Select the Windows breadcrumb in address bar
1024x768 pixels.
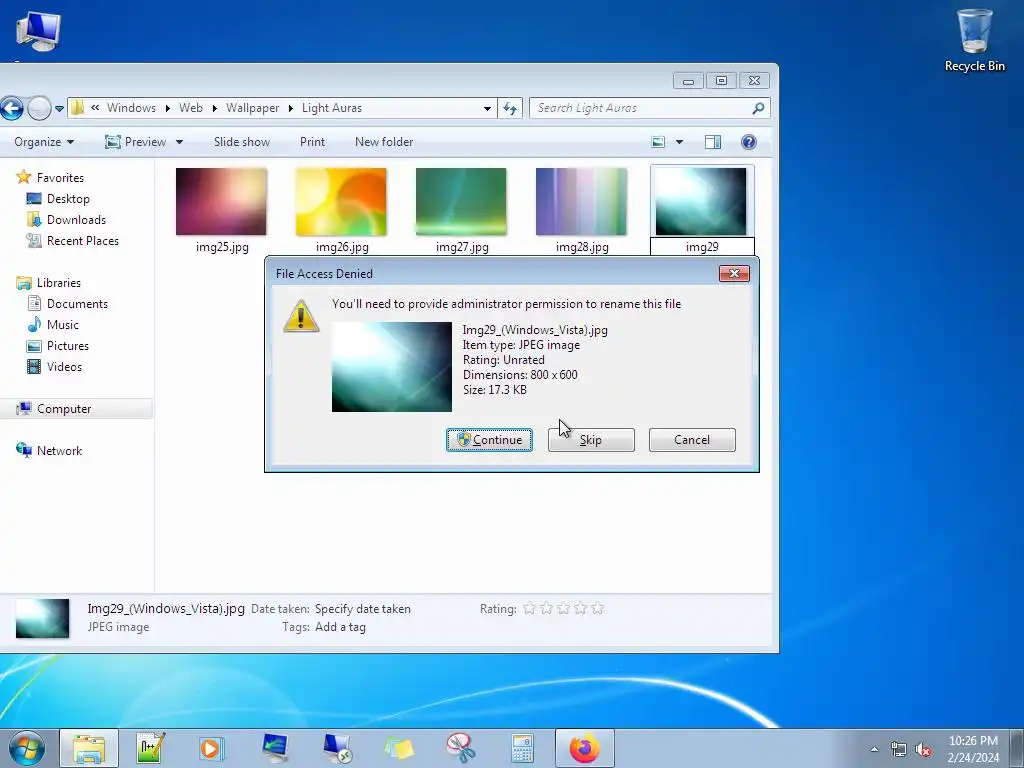[131, 108]
